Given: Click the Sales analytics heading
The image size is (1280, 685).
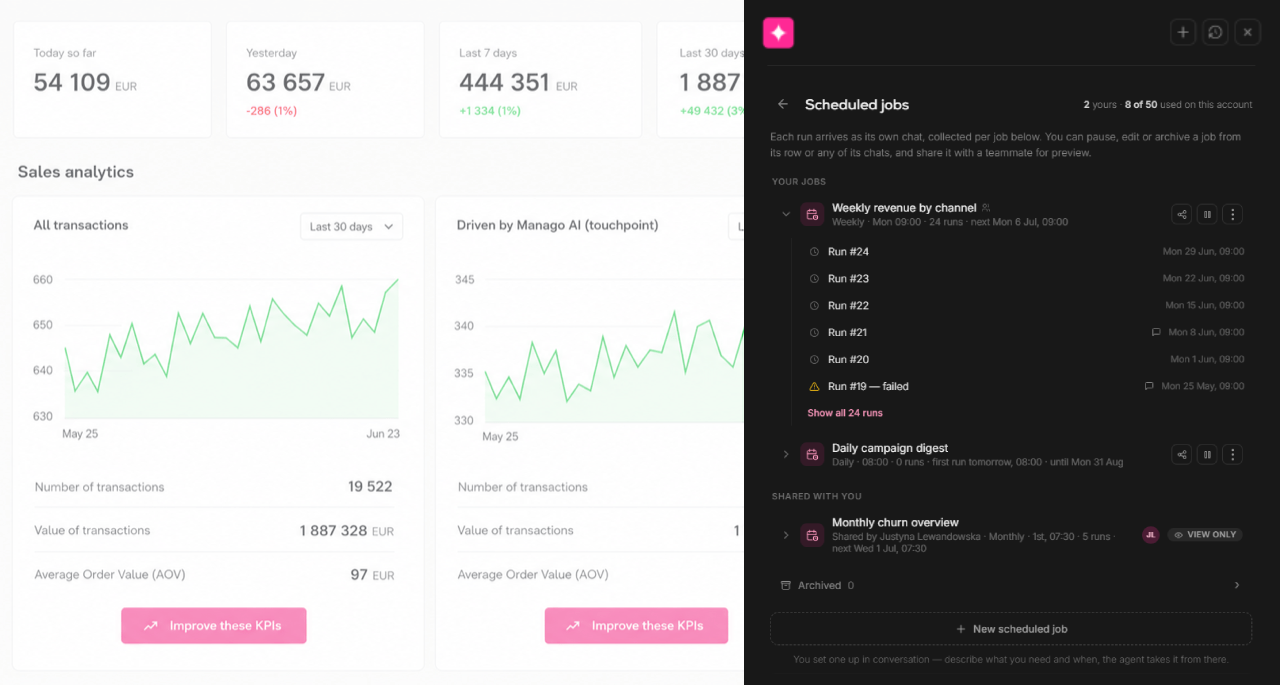Looking at the screenshot, I should [76, 172].
